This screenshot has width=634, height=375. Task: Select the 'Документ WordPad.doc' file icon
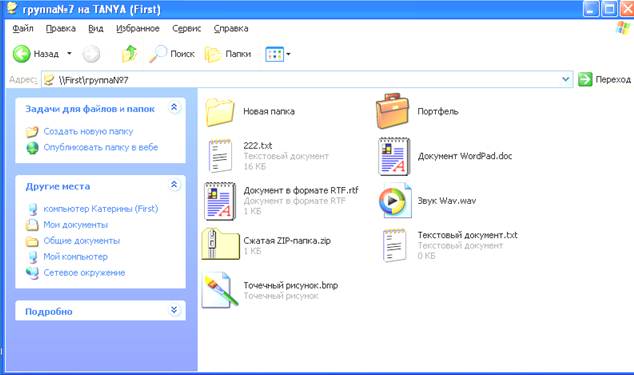(394, 157)
